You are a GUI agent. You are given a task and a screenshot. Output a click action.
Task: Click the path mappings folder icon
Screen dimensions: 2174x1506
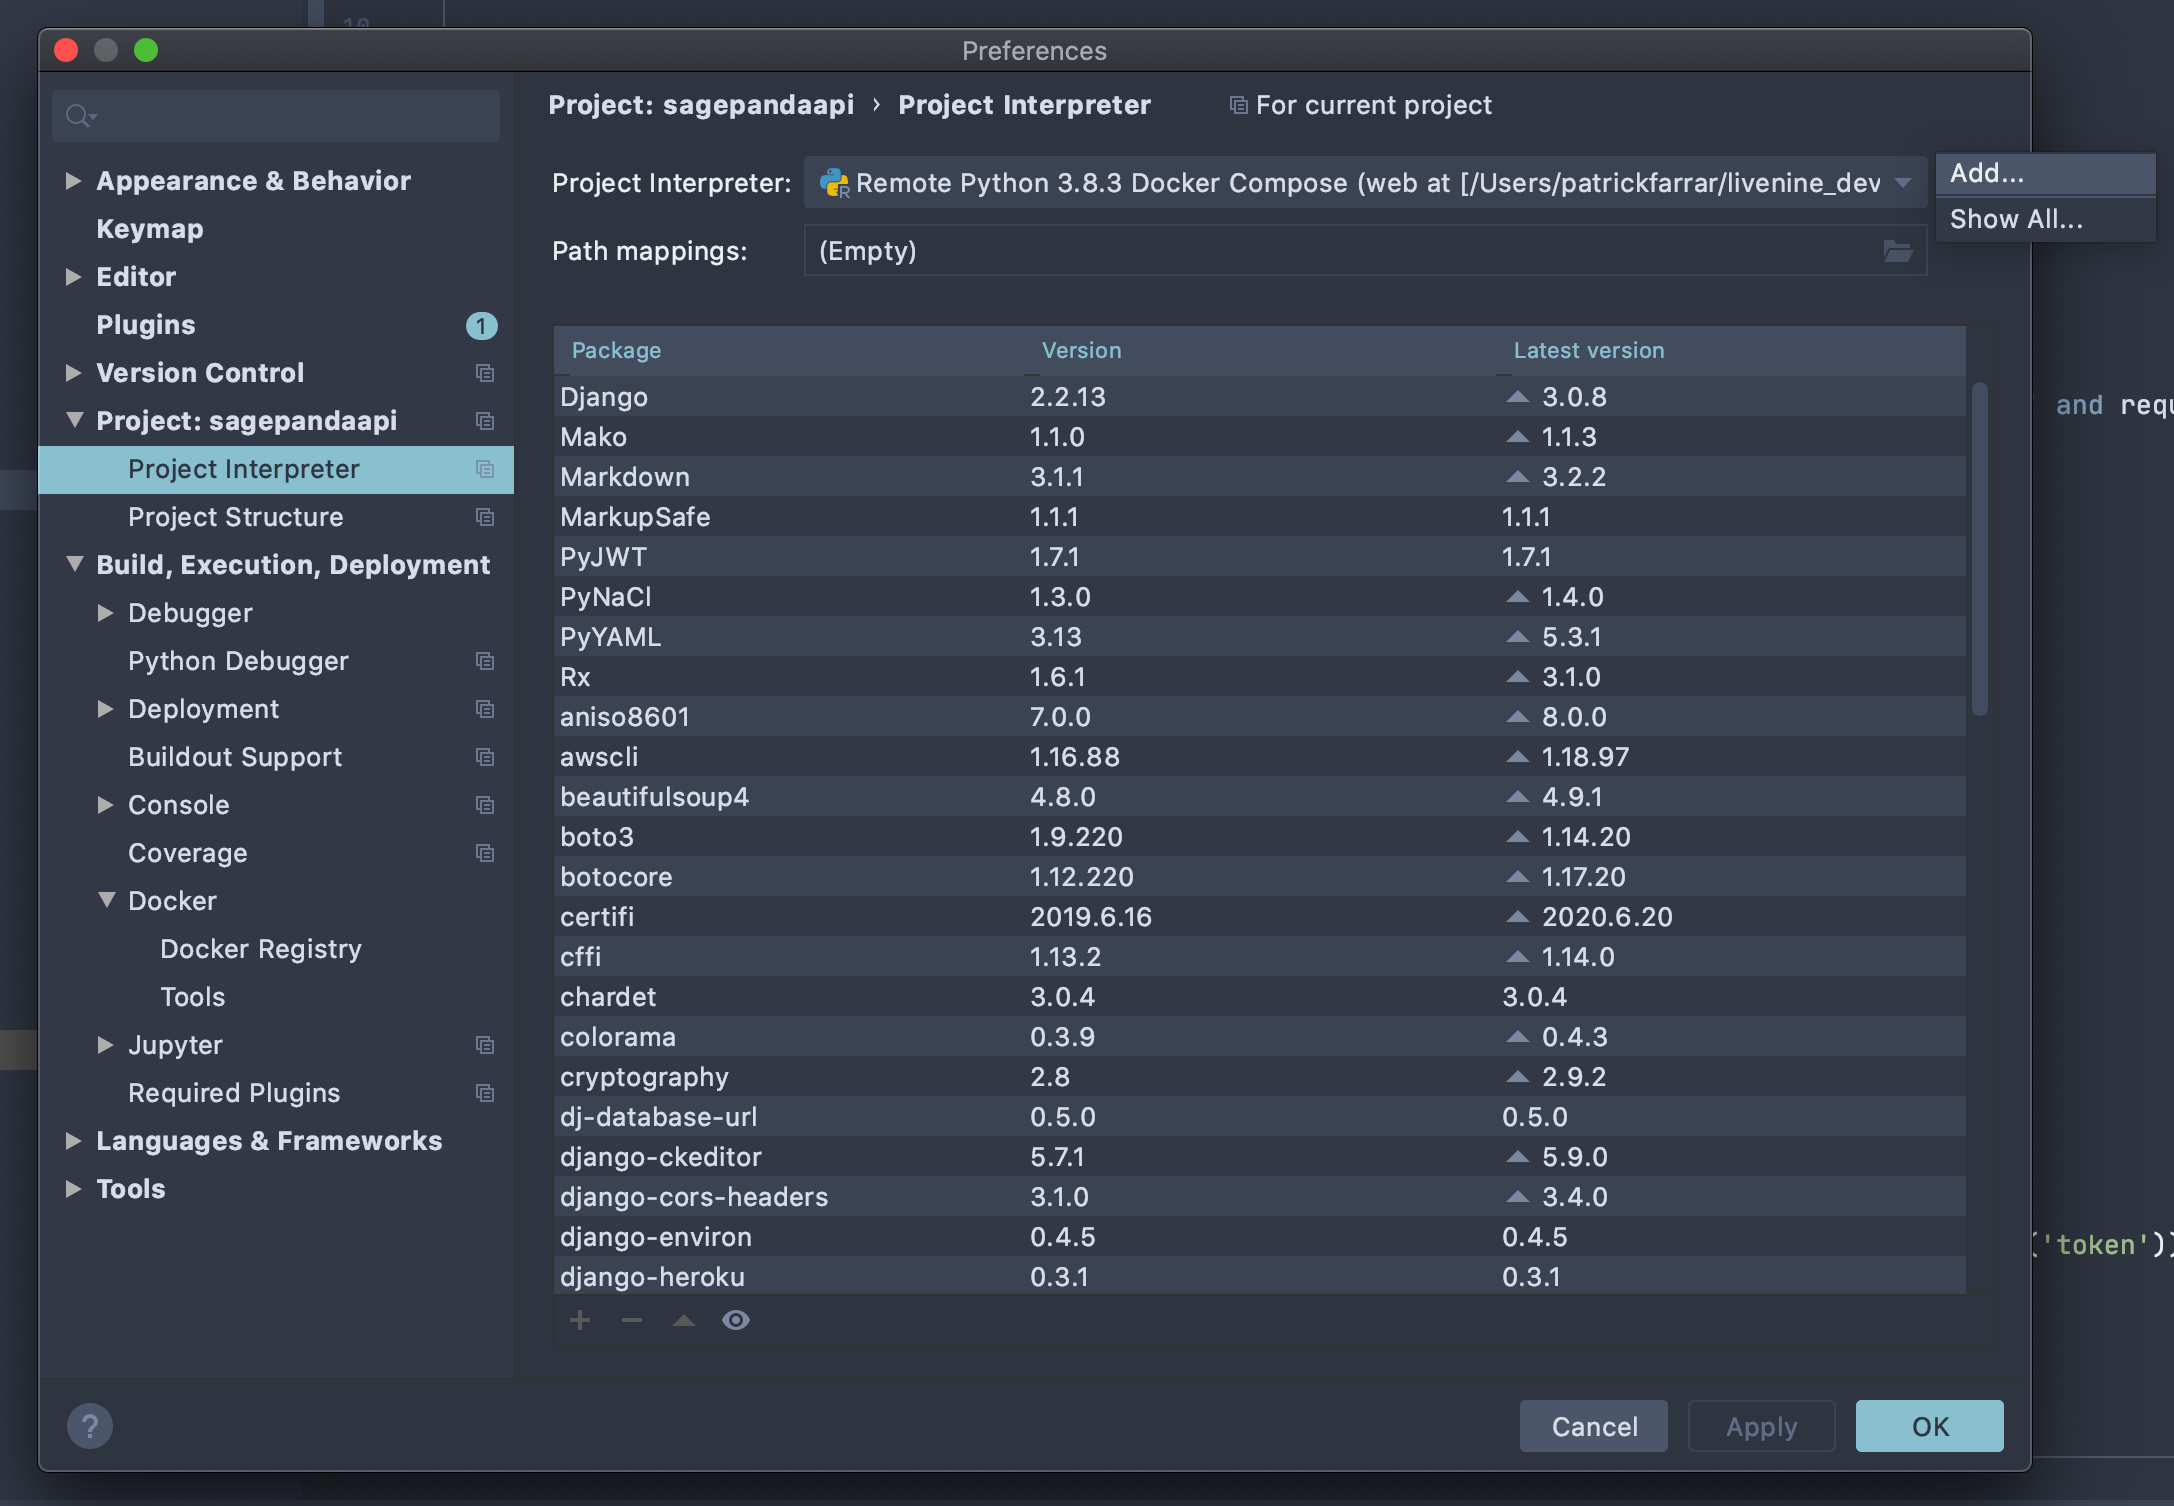[x=1898, y=251]
